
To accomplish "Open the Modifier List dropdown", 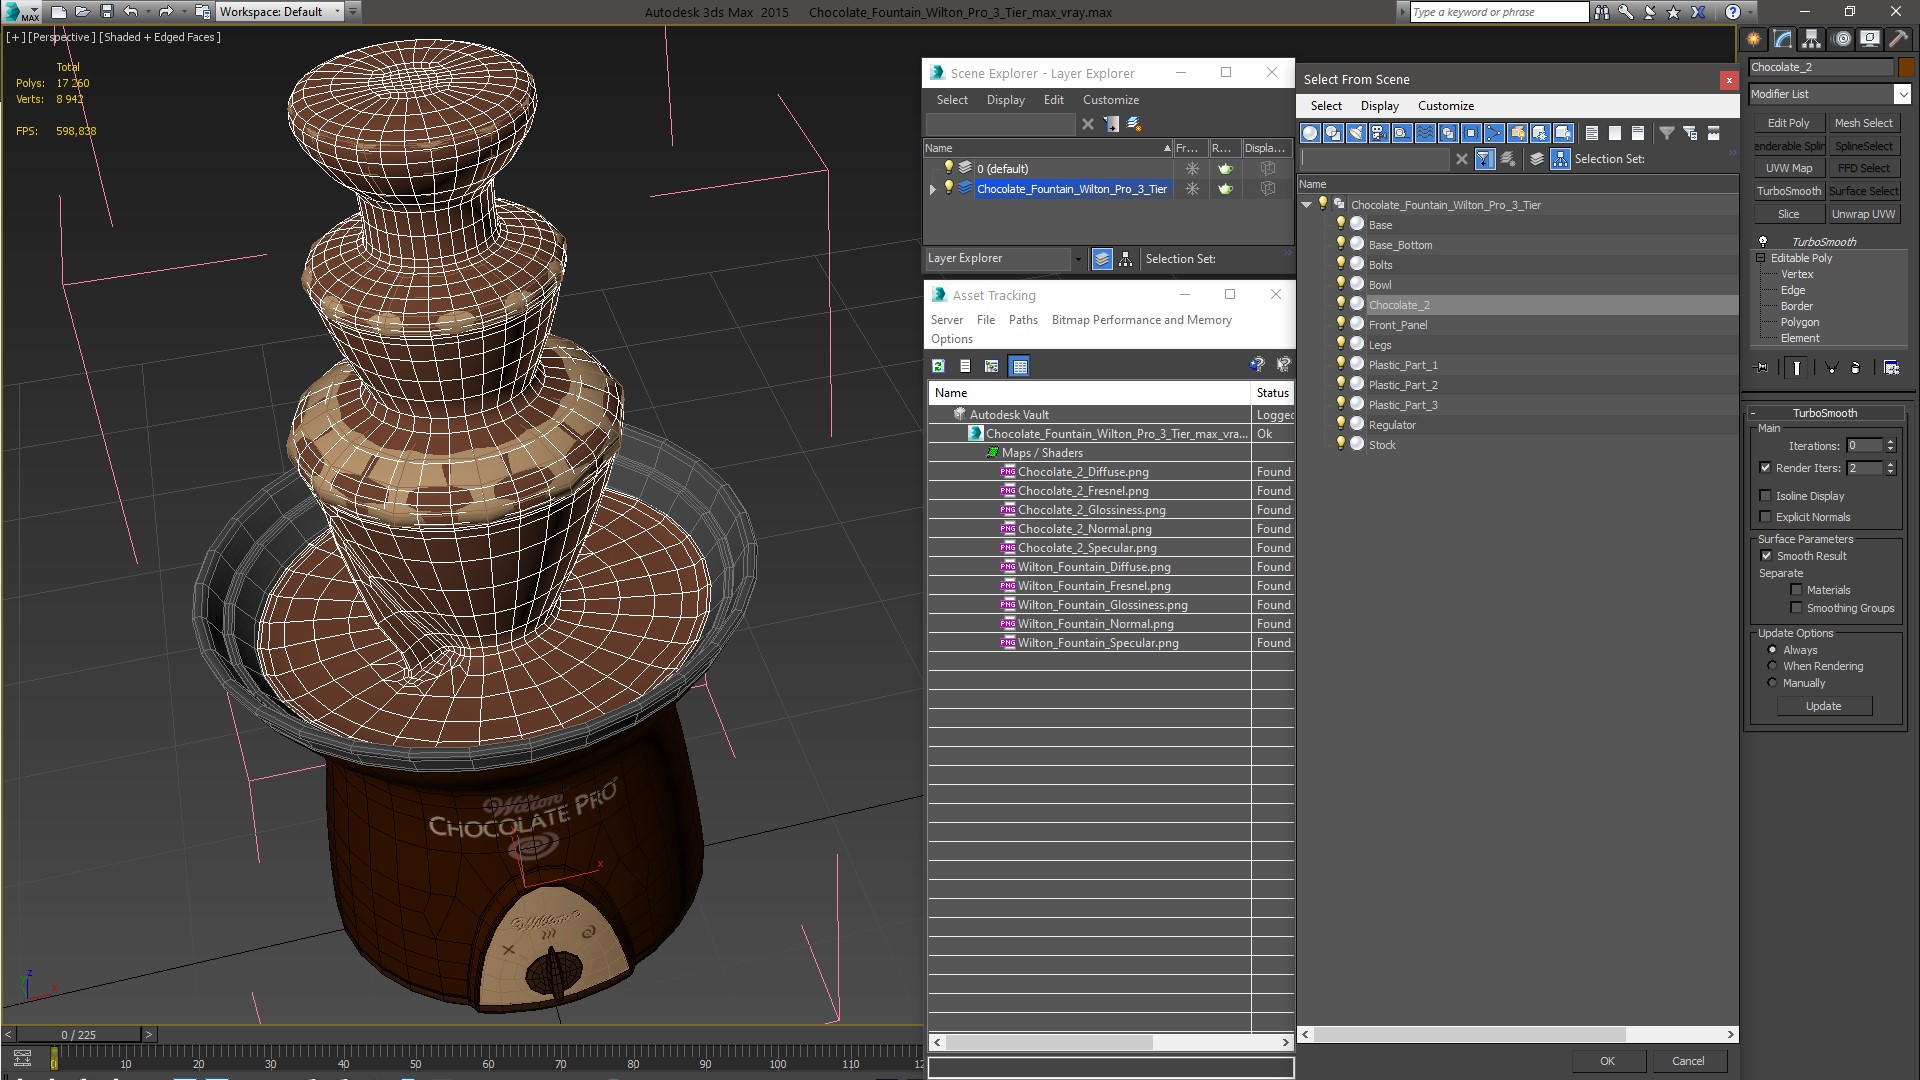I will pos(1902,94).
